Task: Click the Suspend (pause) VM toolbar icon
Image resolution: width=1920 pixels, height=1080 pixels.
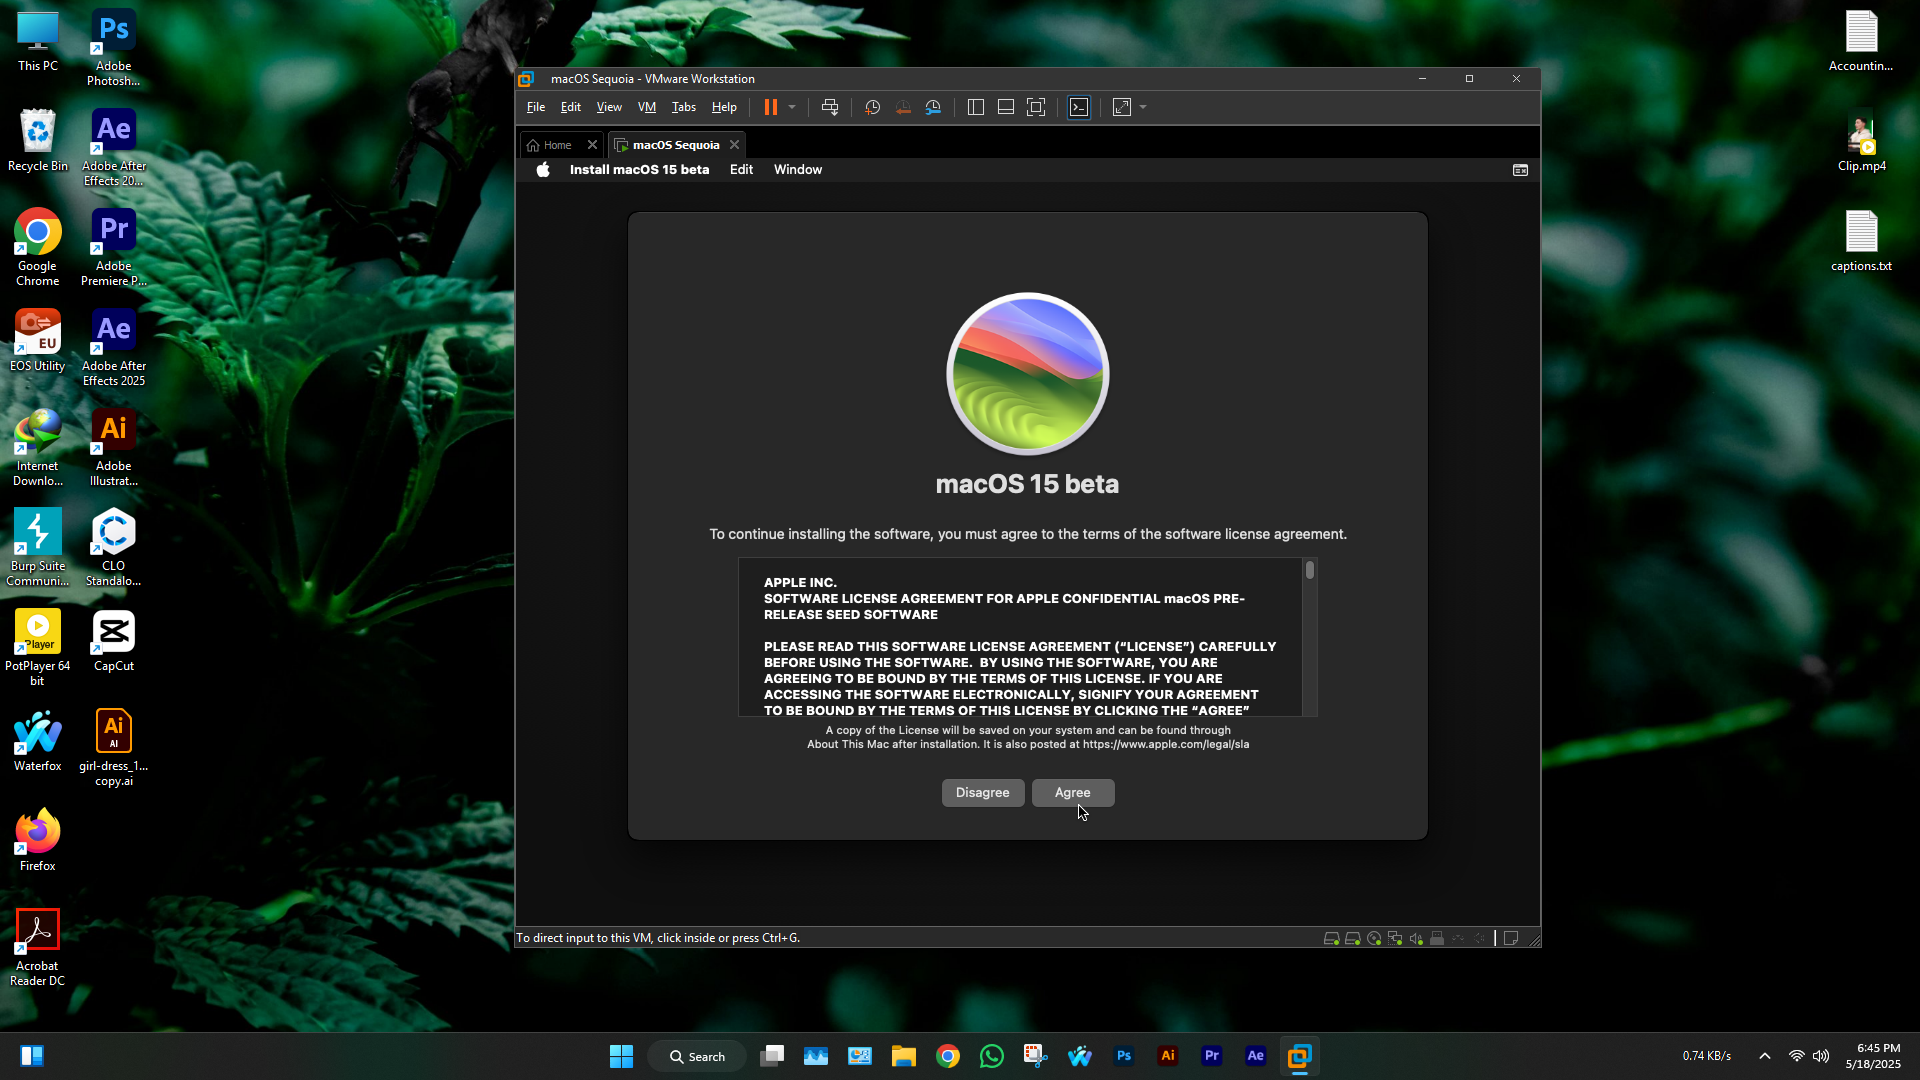Action: (x=770, y=107)
